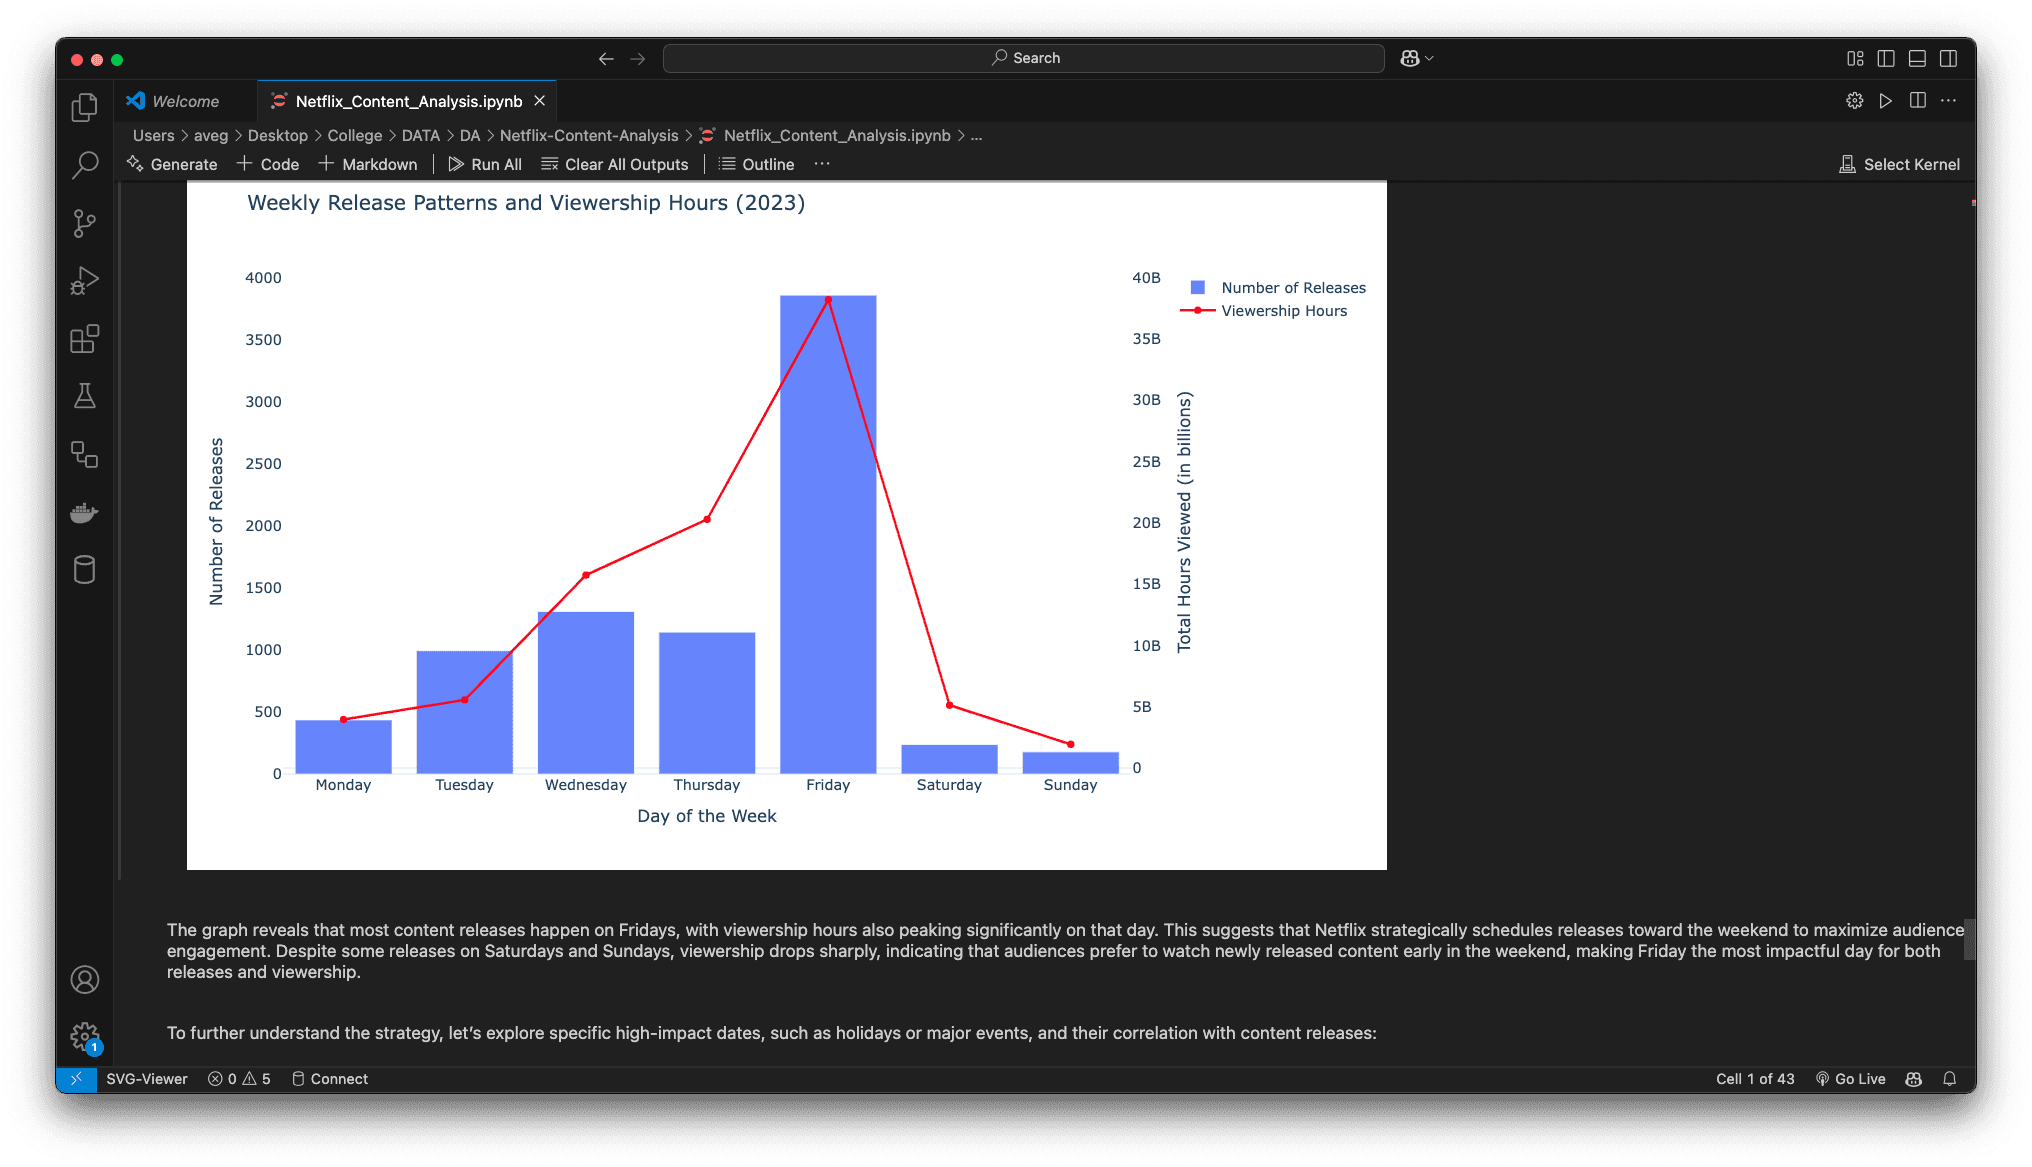This screenshot has height=1167, width=2032.
Task: Open the Manage gear in the activity bar
Action: click(x=85, y=1037)
